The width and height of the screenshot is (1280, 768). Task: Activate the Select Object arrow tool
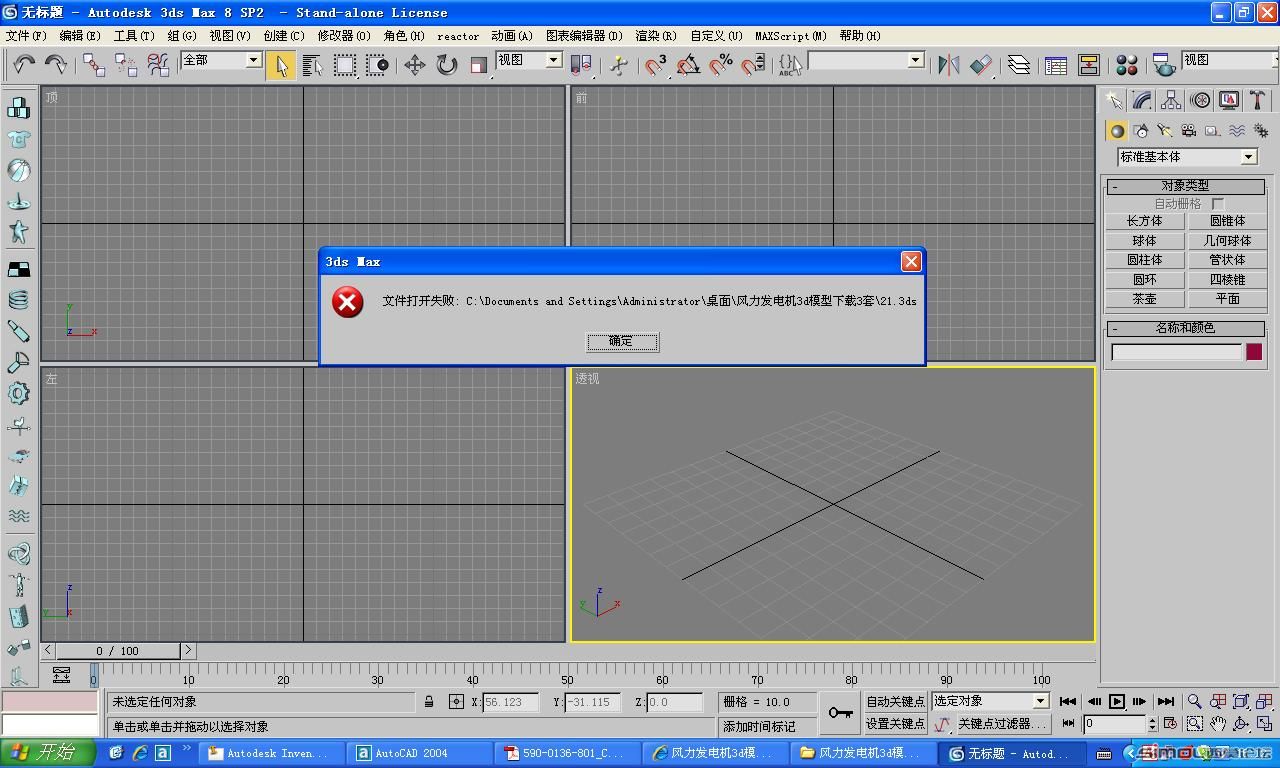[281, 65]
